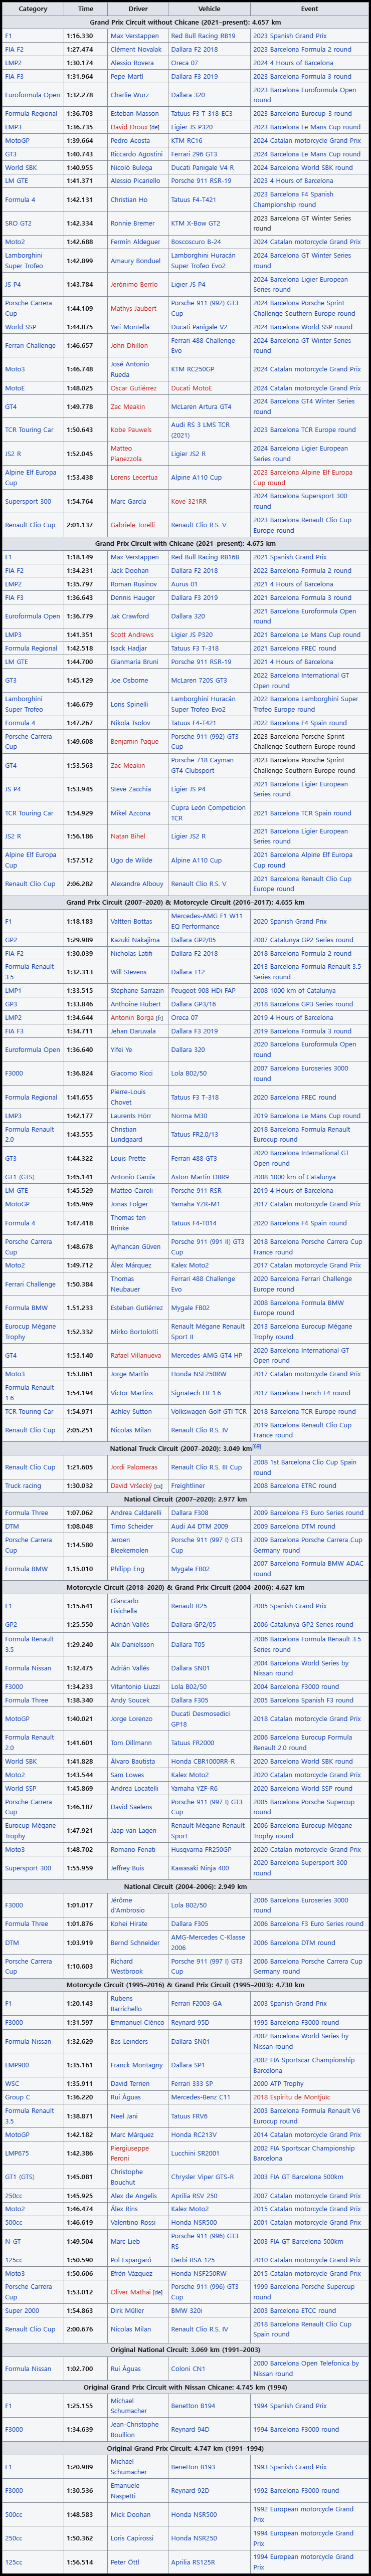Open Charlie Wurz's driver page
The image size is (371, 2576).
pos(129,95)
